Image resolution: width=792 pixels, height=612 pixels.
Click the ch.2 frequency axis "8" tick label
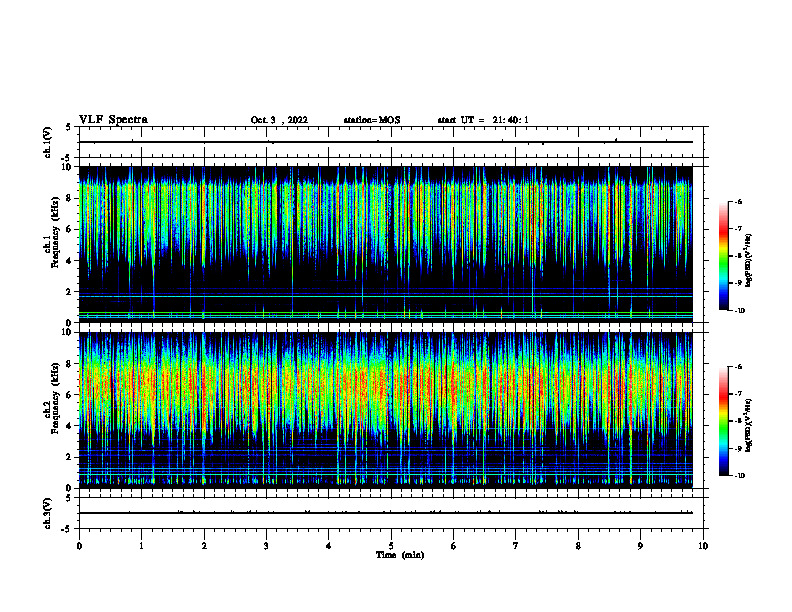coord(69,364)
